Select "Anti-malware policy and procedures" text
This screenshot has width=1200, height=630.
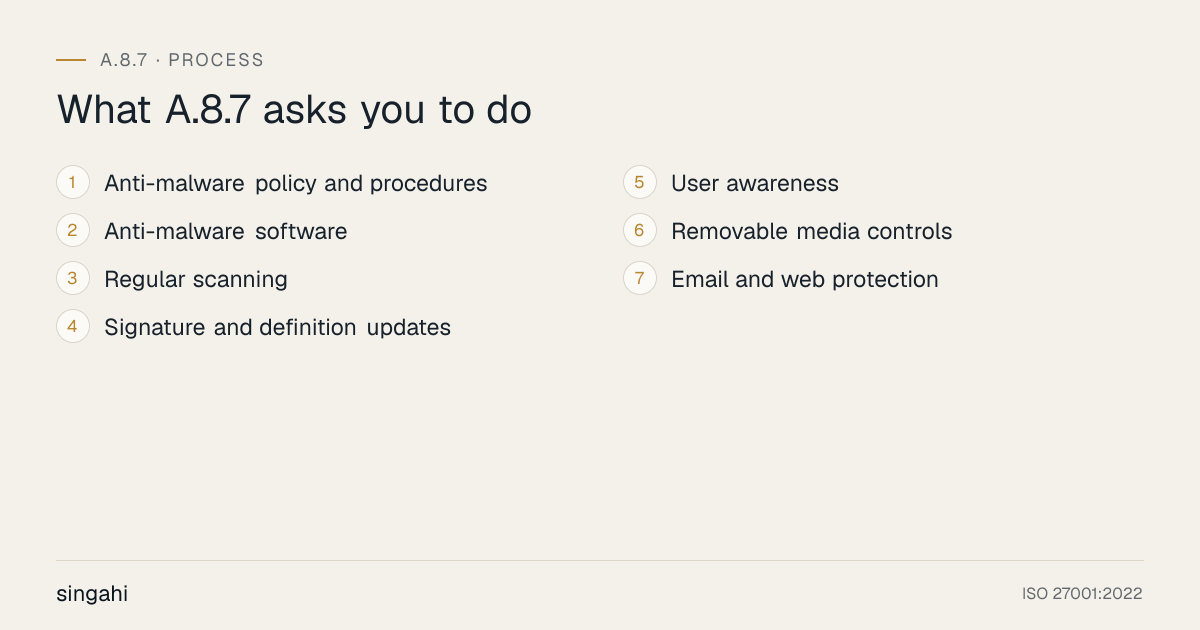click(x=296, y=184)
